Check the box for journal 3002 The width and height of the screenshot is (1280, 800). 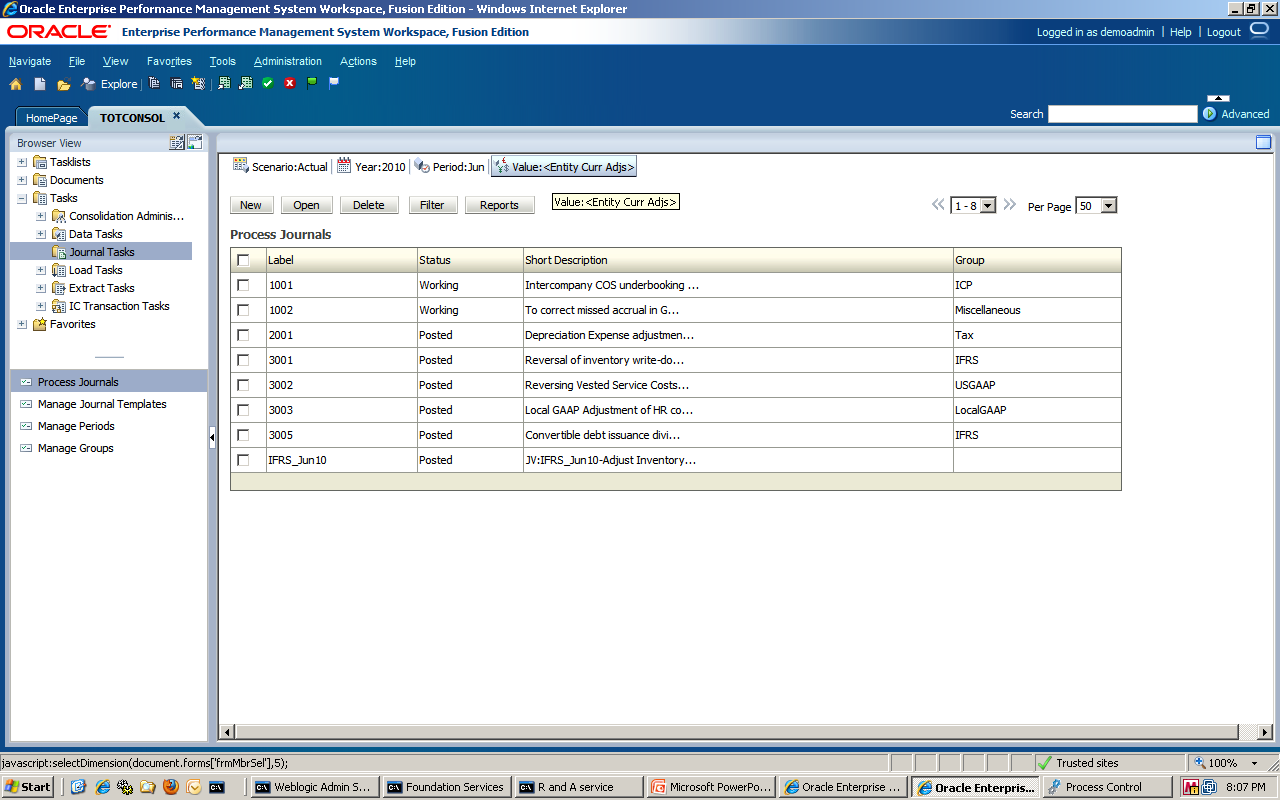pyautogui.click(x=243, y=385)
